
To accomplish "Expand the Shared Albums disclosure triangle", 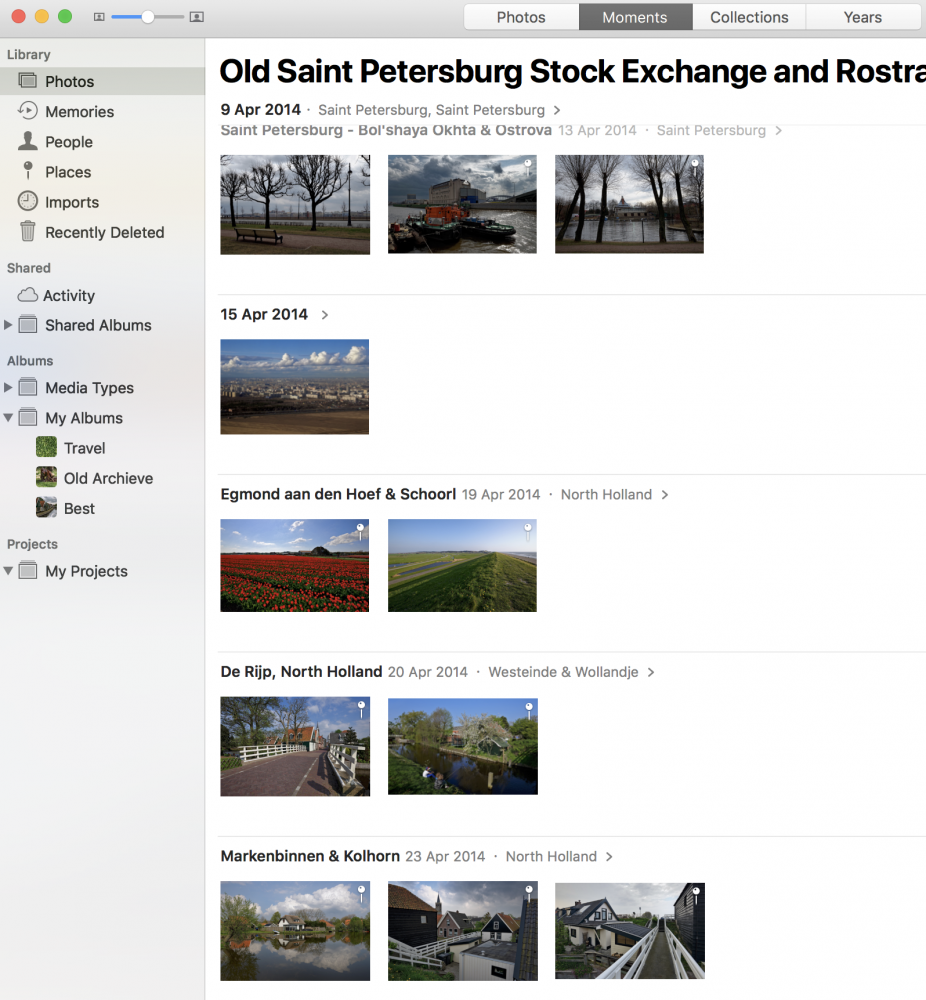I will point(8,325).
